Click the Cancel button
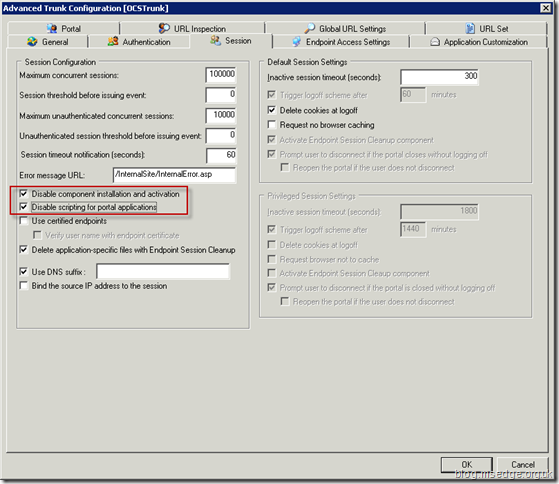 523,465
